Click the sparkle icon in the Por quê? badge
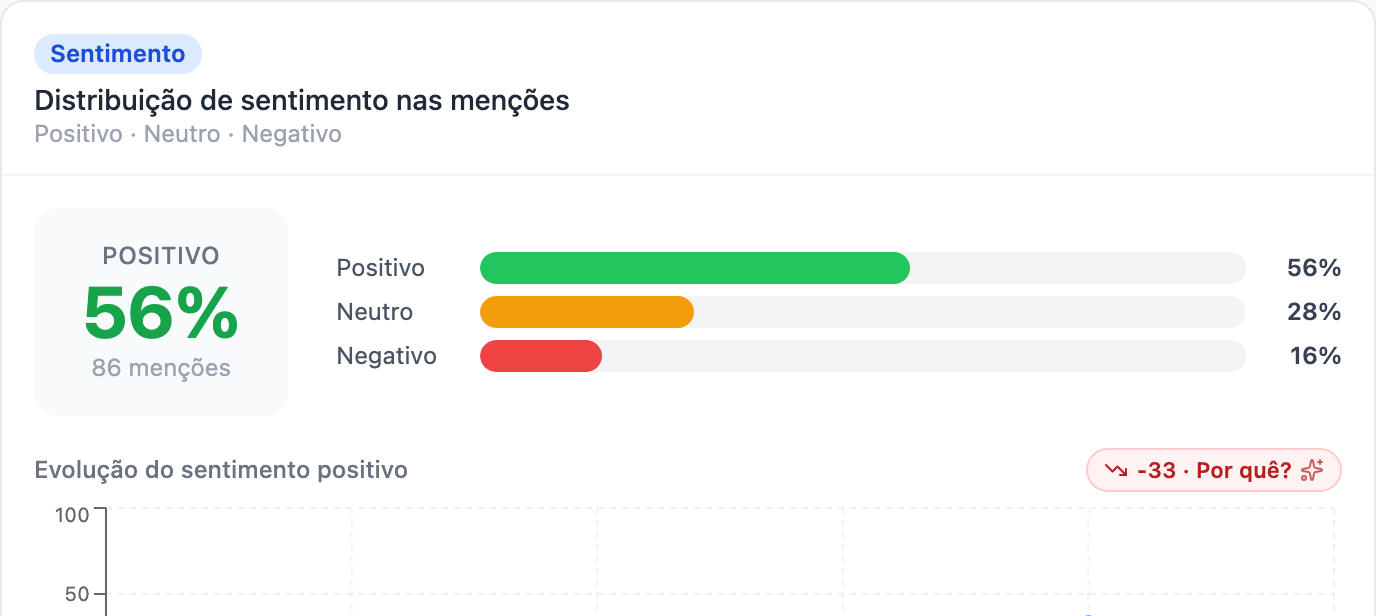The width and height of the screenshot is (1376, 616). (x=1312, y=470)
